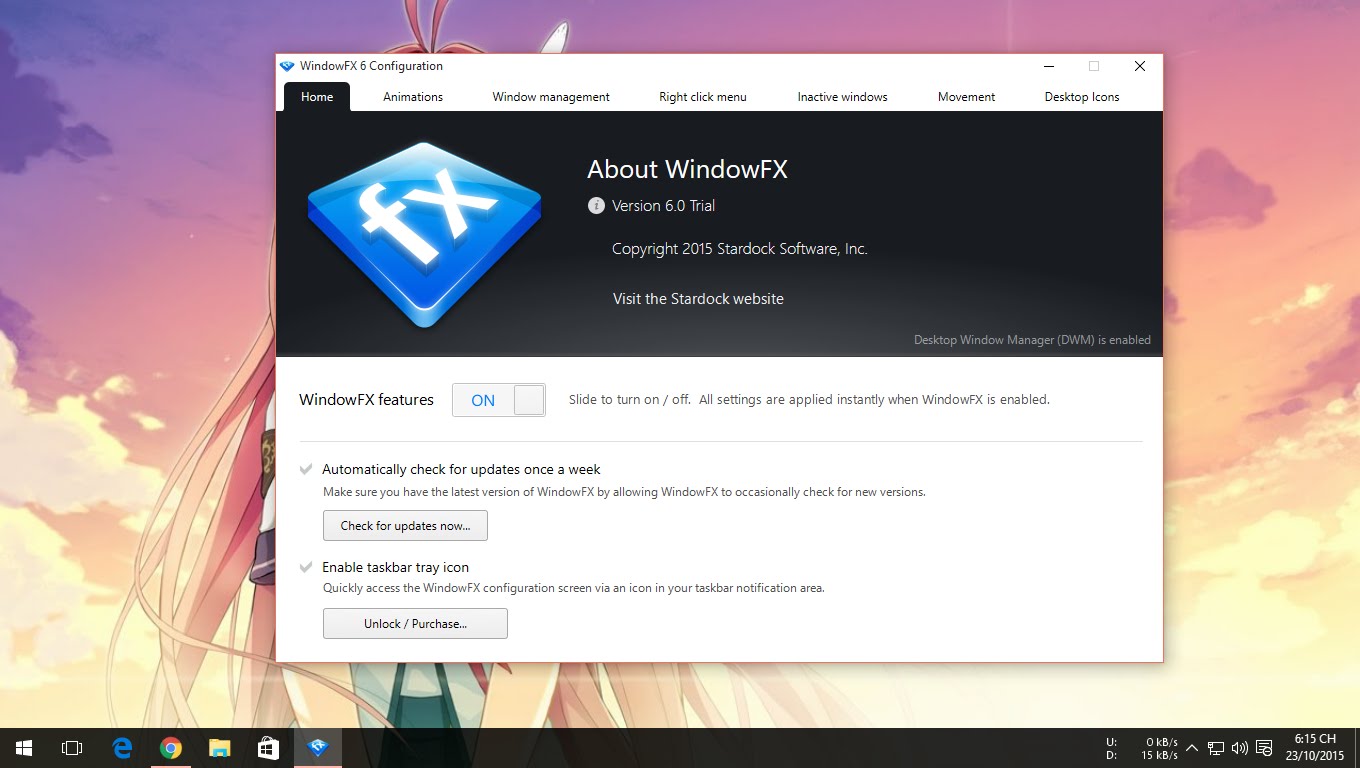Open File Explorer from the taskbar
The image size is (1360, 768).
pos(220,748)
